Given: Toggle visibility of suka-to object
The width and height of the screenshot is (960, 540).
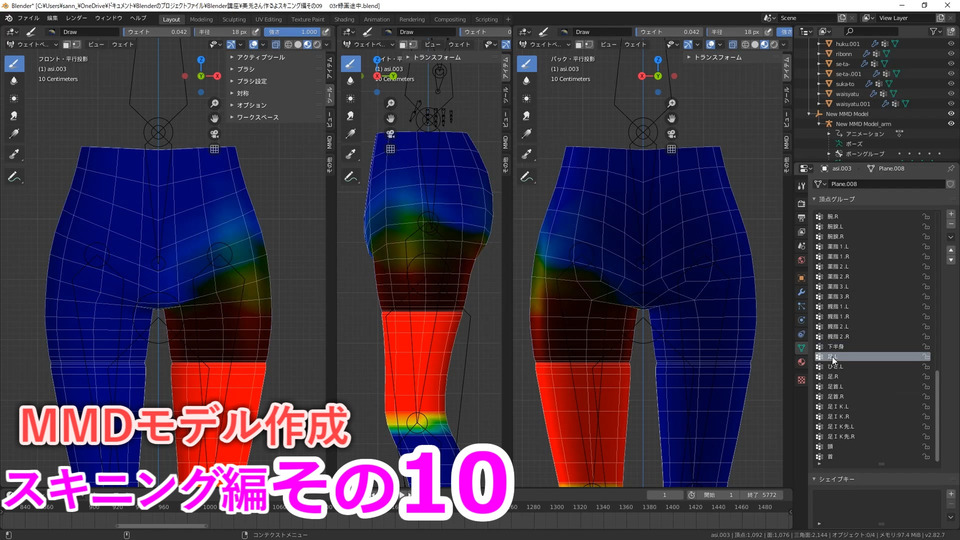Looking at the screenshot, I should [951, 84].
